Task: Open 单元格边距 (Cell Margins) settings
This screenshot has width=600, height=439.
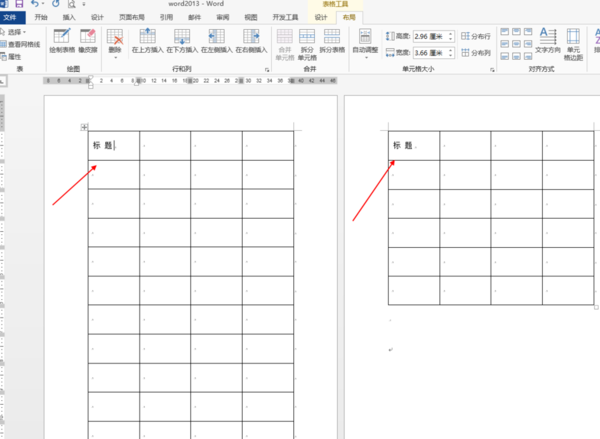Action: coord(573,44)
